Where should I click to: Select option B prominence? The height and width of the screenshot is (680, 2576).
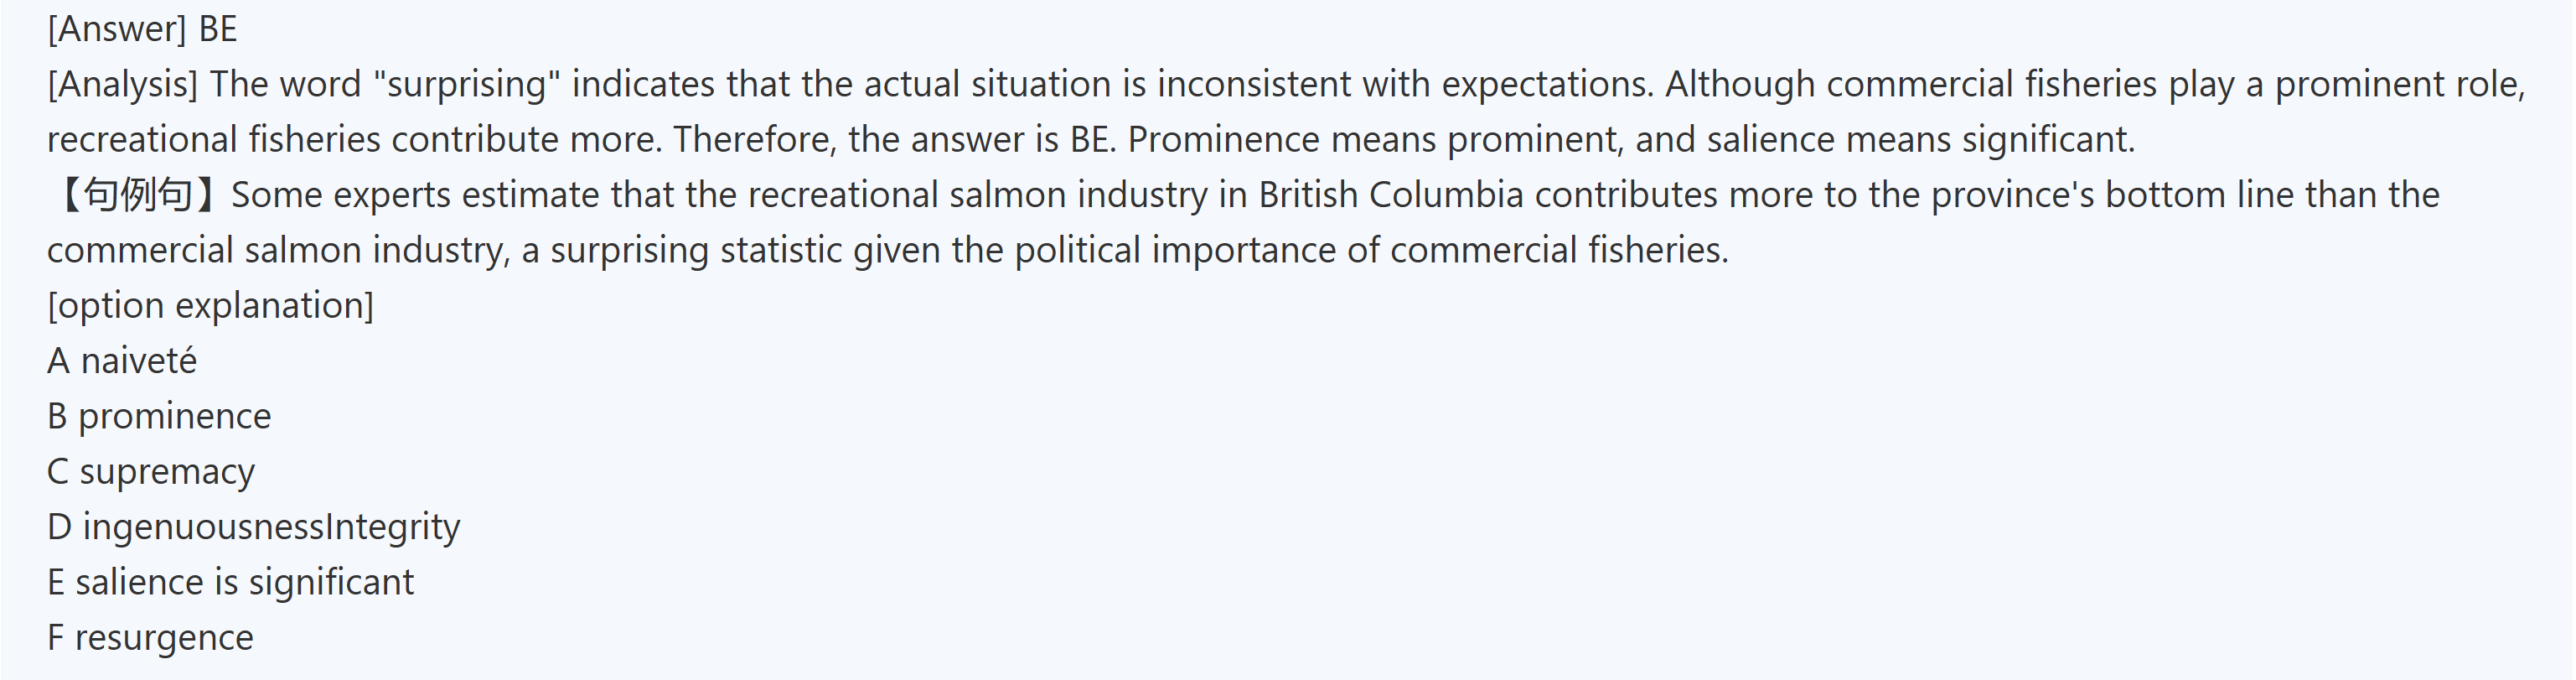click(x=159, y=416)
